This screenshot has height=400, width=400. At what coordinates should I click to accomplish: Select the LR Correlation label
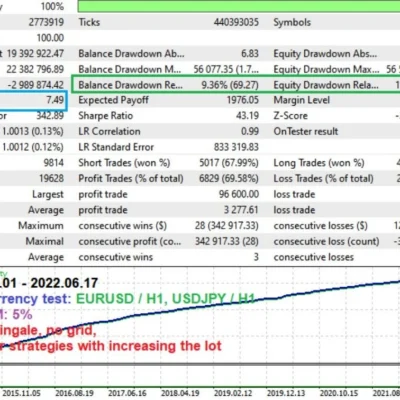tap(109, 131)
